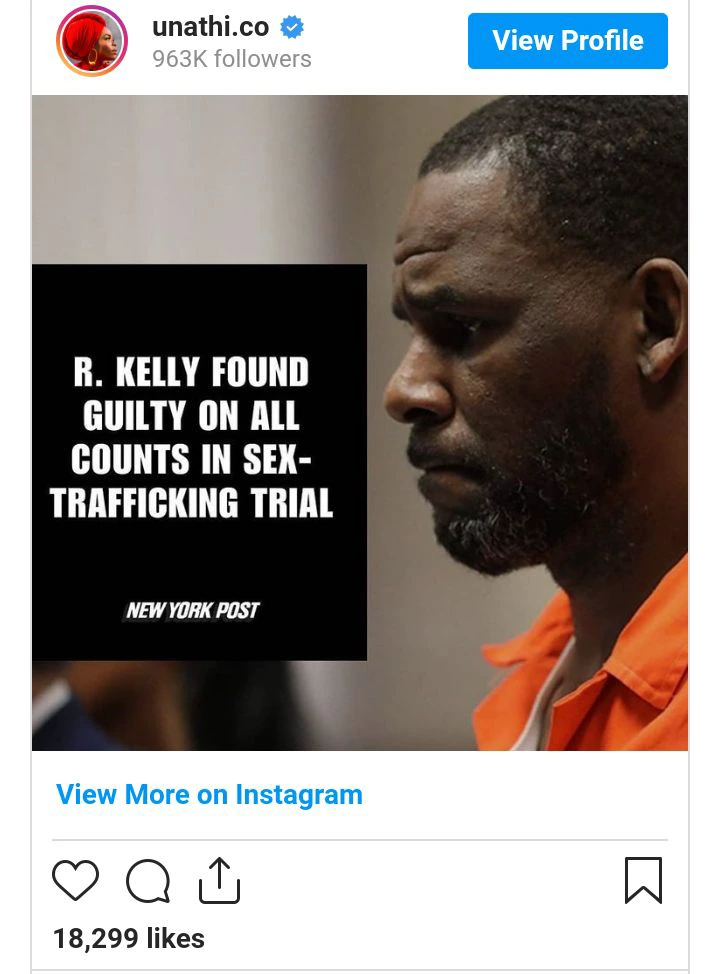The image size is (720, 974).
Task: Open the unathi.co profile picture avatar
Action: [x=92, y=41]
